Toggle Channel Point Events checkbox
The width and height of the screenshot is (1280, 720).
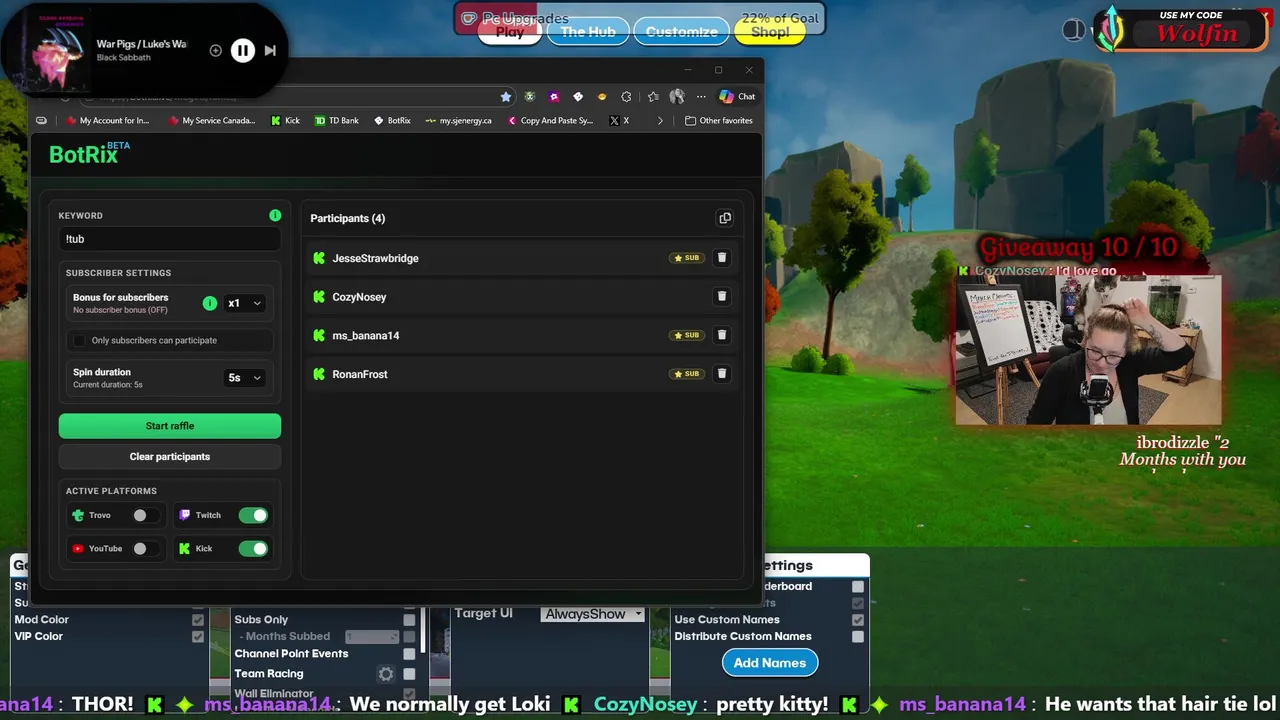409,654
